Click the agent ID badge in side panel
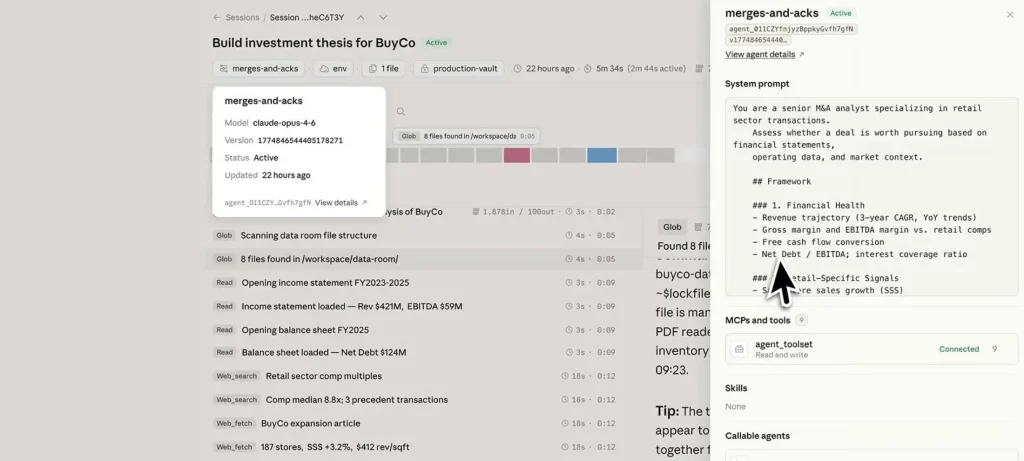 791,29
